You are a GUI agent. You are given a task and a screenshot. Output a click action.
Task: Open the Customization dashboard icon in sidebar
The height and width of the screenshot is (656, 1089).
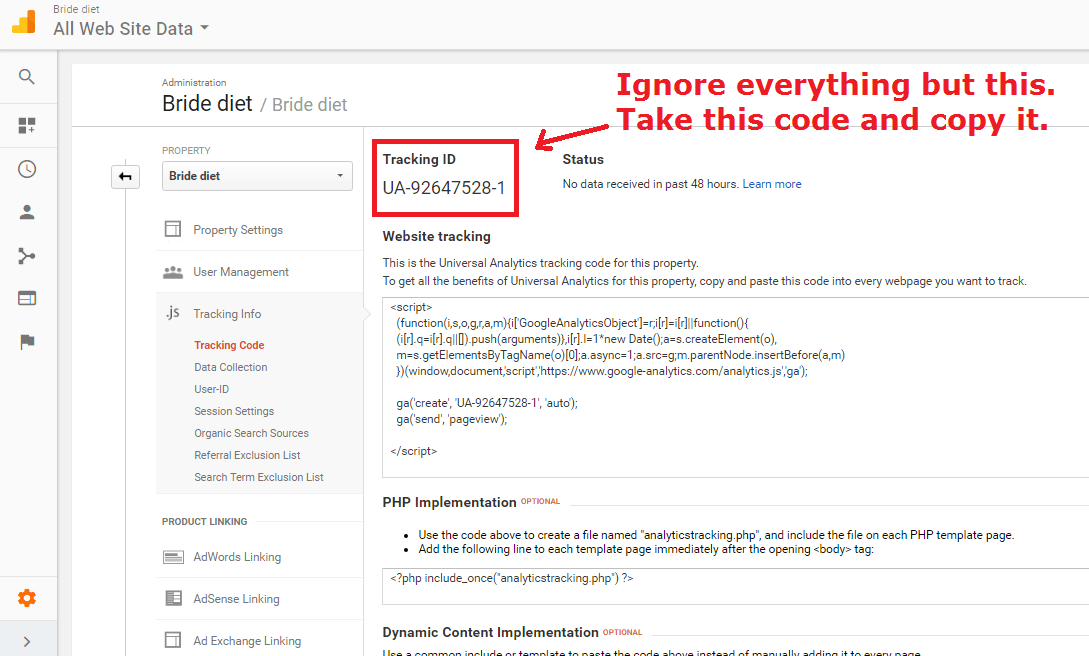(x=26, y=126)
